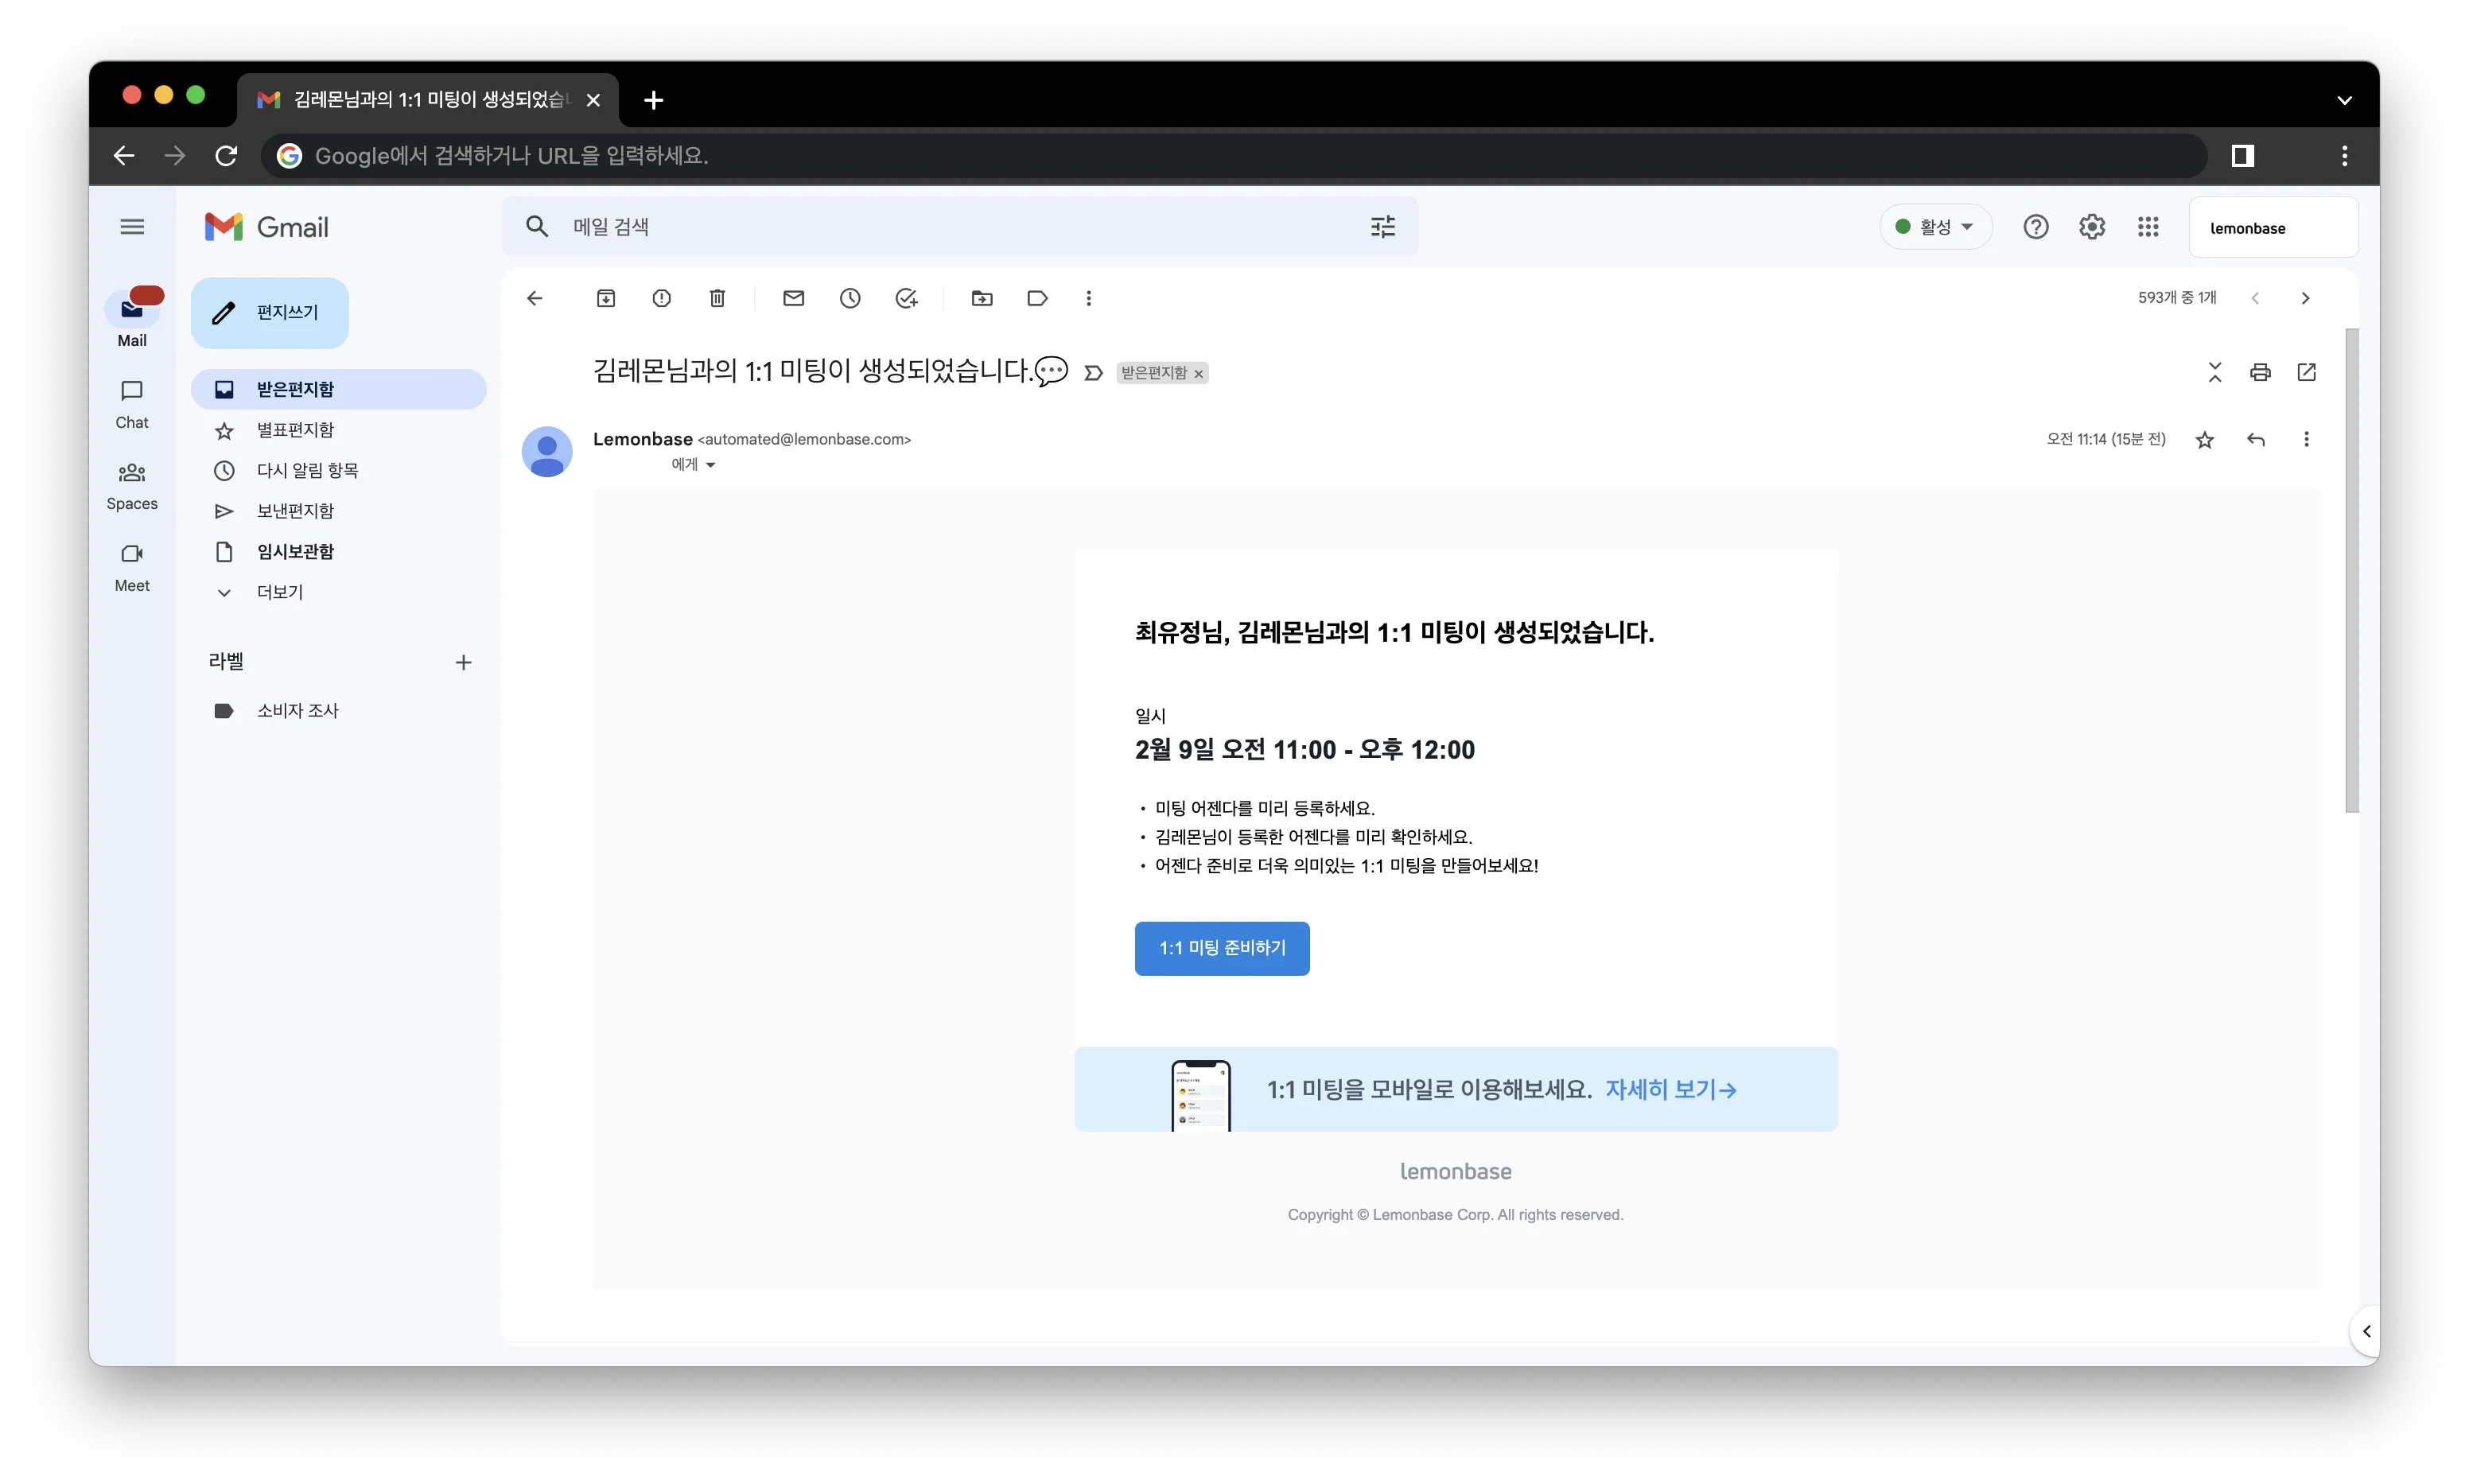
Task: Switch to Chat section
Action: [132, 404]
